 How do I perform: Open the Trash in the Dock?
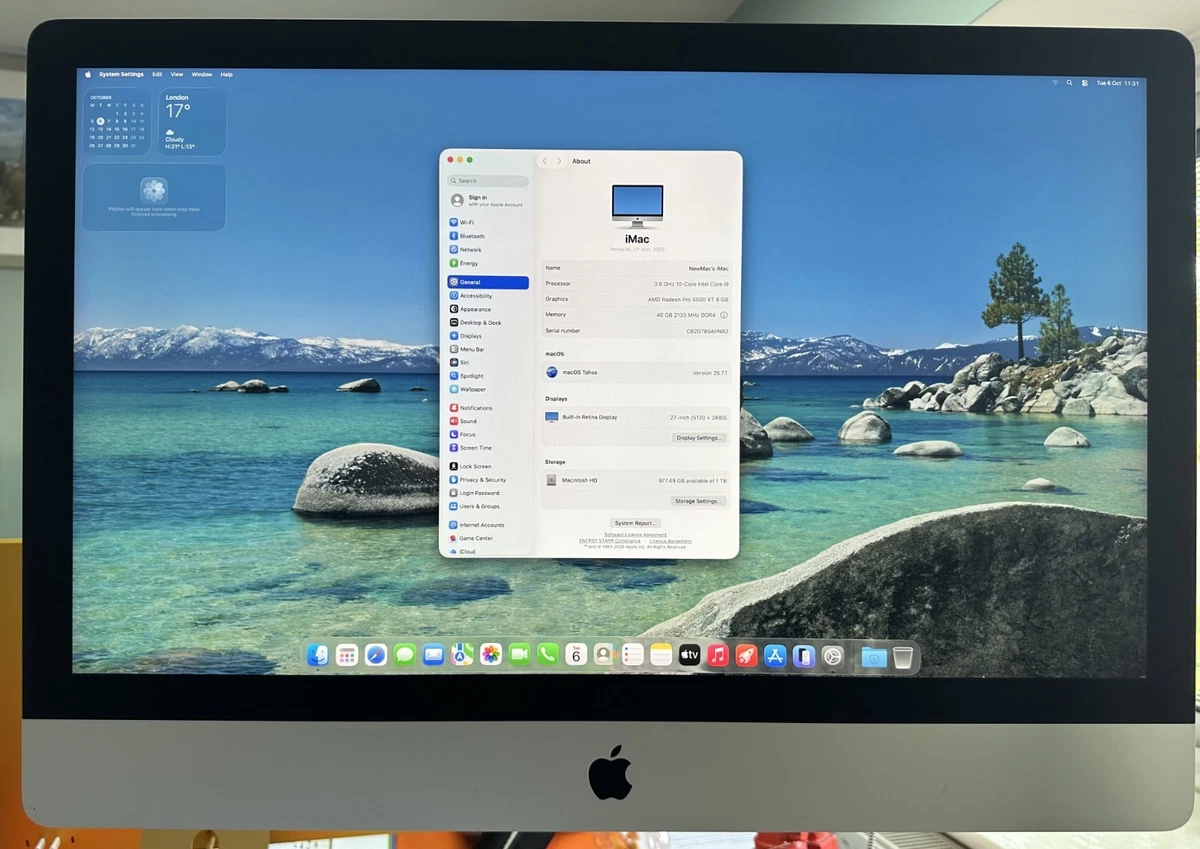click(903, 657)
